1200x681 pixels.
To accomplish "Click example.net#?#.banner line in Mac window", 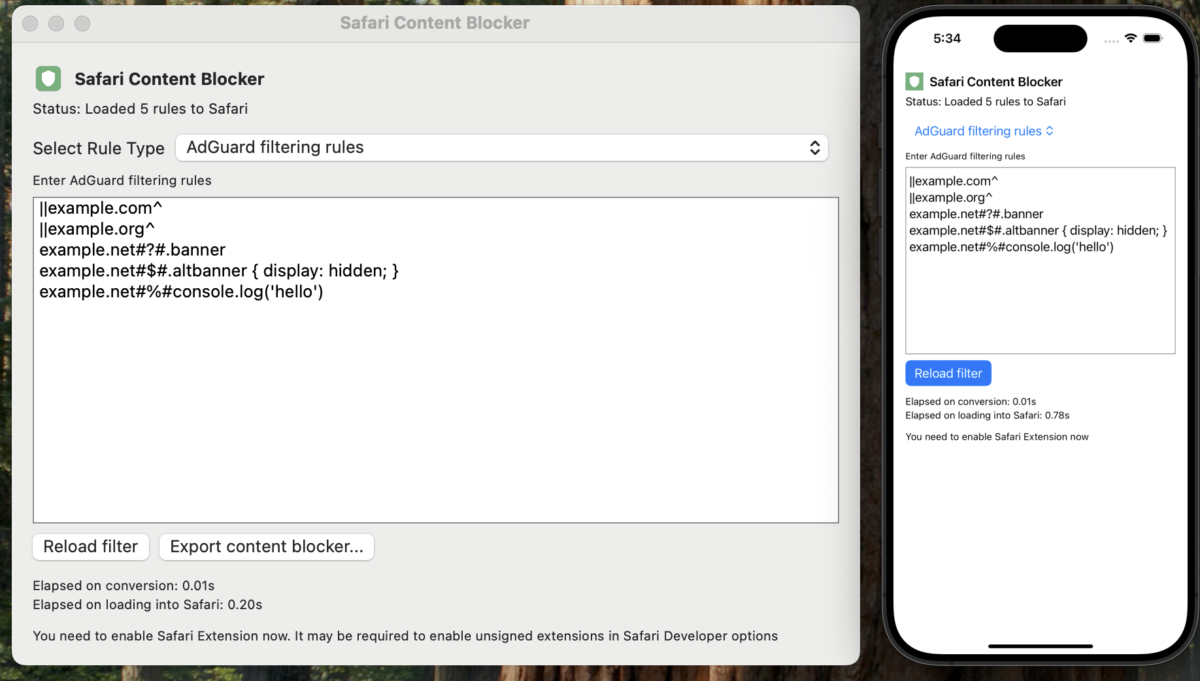I will pyautogui.click(x=132, y=250).
